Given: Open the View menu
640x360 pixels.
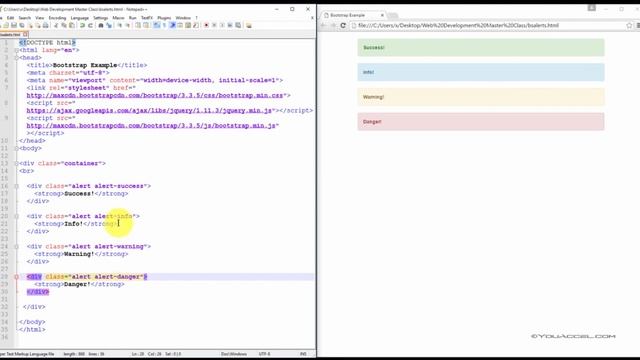Looking at the screenshot, I should [40, 18].
